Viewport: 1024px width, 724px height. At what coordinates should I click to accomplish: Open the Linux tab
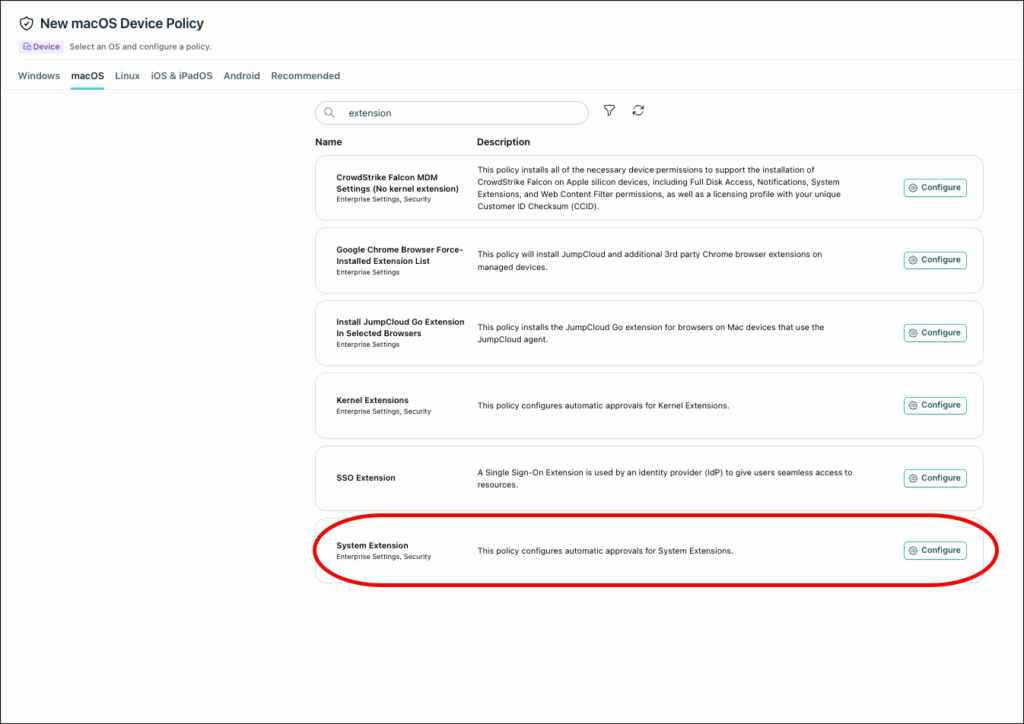point(127,76)
